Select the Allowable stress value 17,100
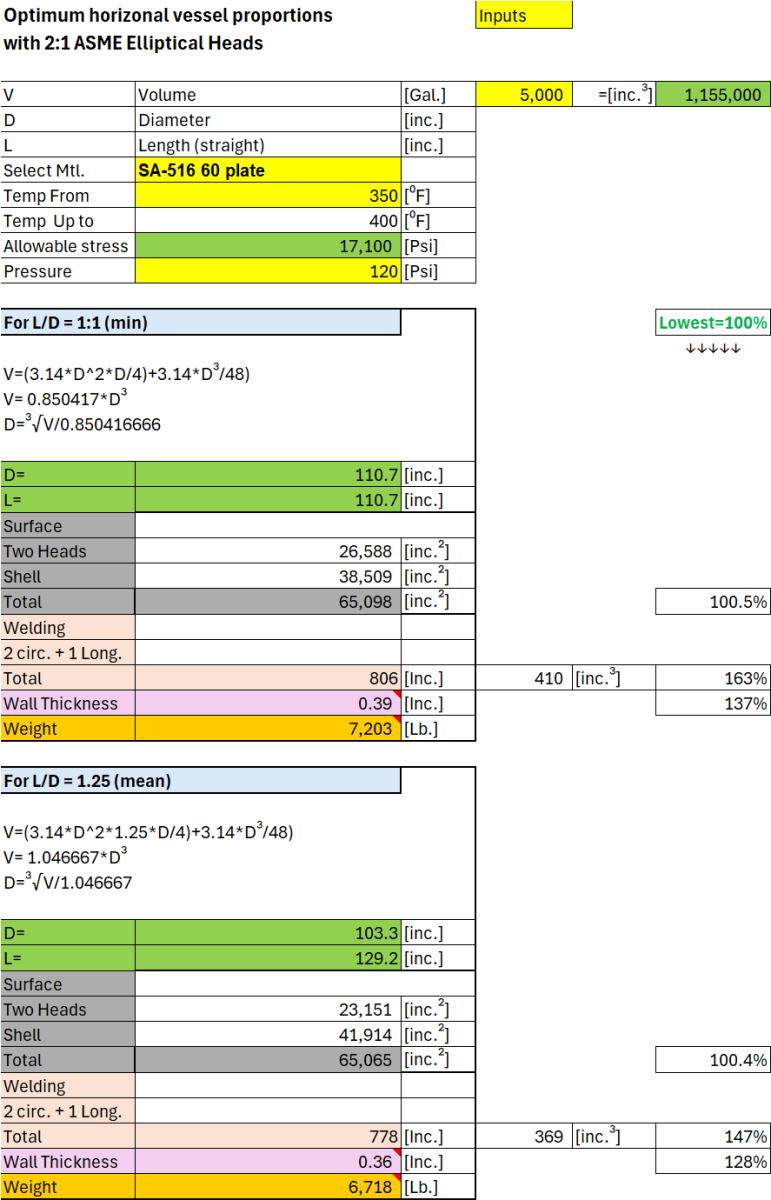The image size is (771, 1200). click(x=267, y=246)
